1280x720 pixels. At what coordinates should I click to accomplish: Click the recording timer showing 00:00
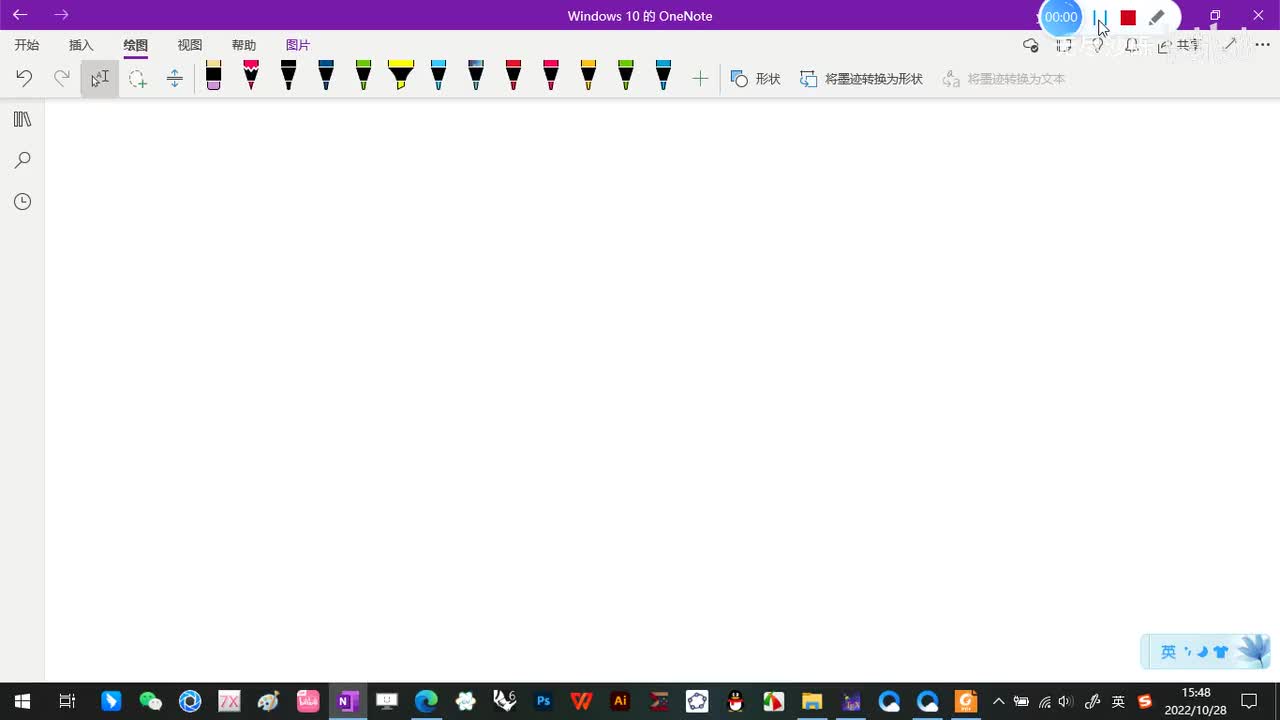coord(1061,17)
